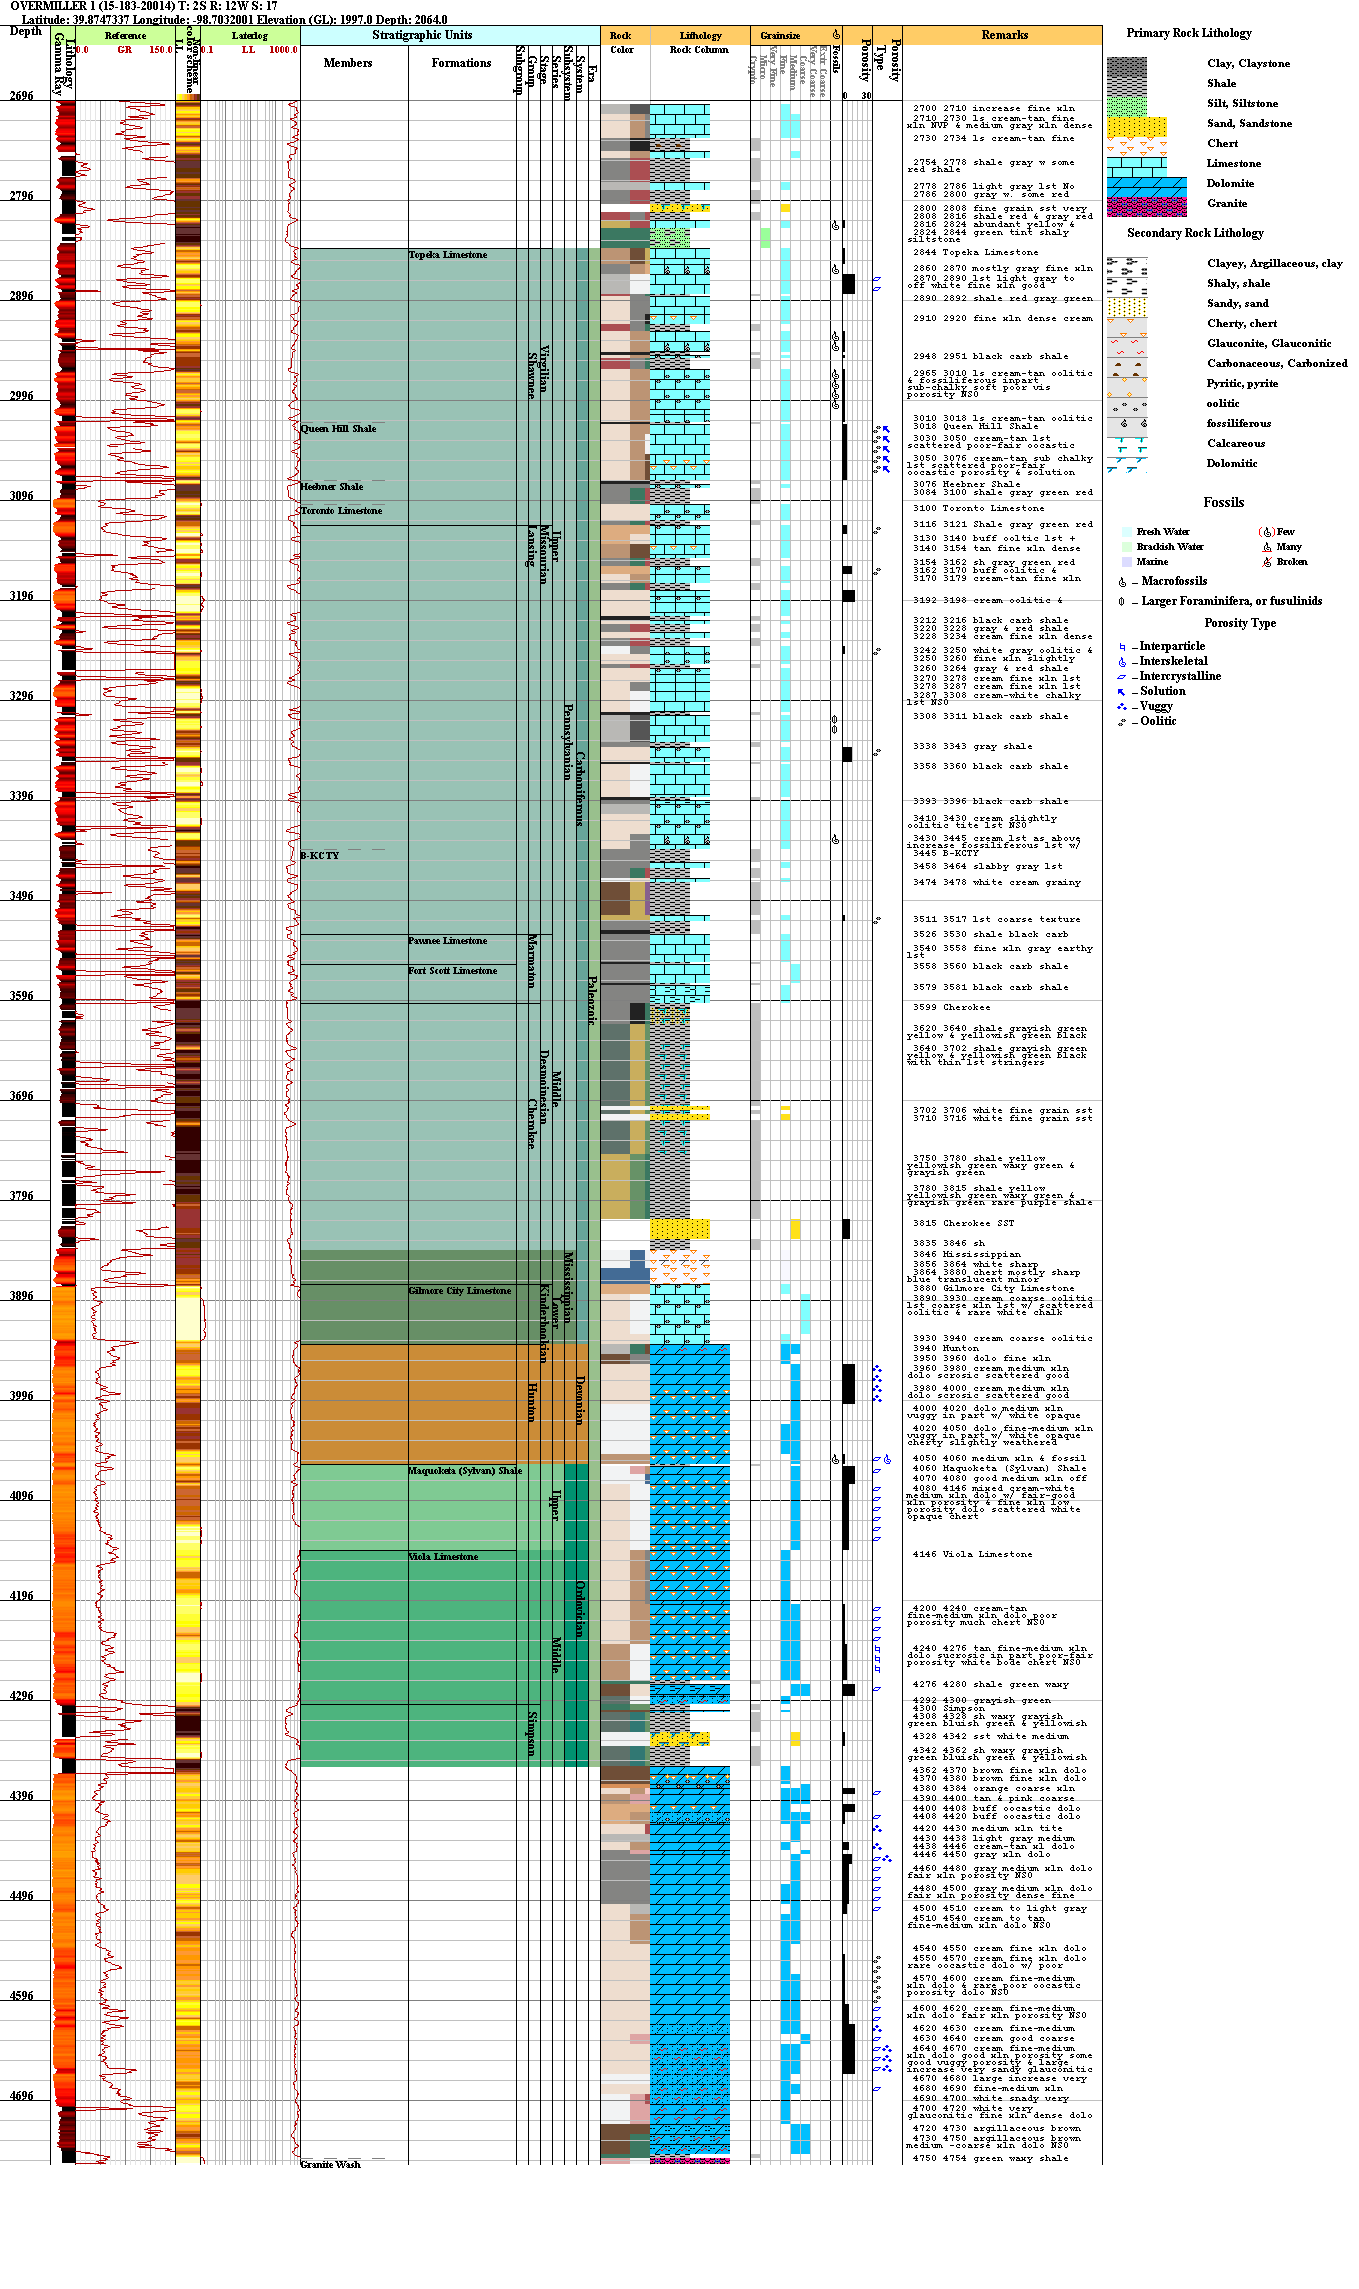Click the Brackish Water fossil color box
Screen dimensions: 1359x2289
[x=1126, y=547]
